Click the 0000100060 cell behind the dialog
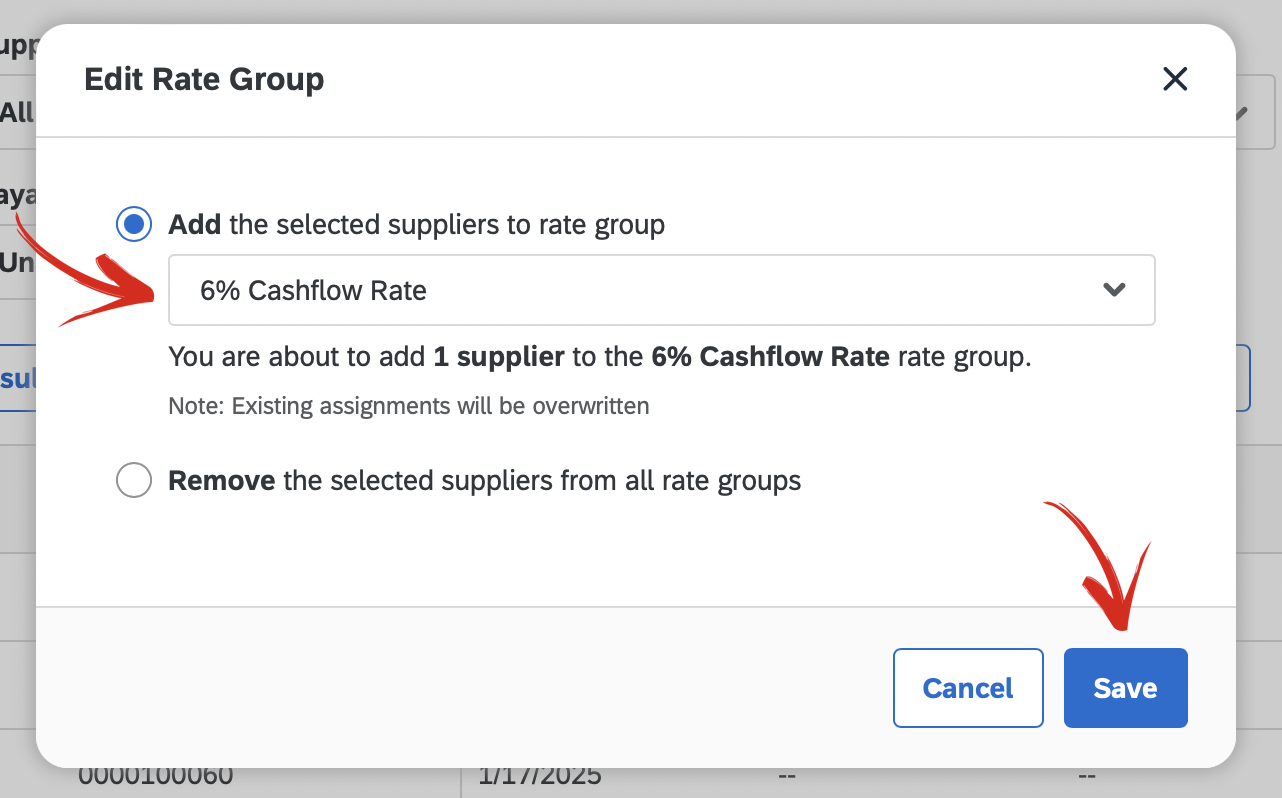Viewport: 1282px width, 798px height. click(156, 777)
